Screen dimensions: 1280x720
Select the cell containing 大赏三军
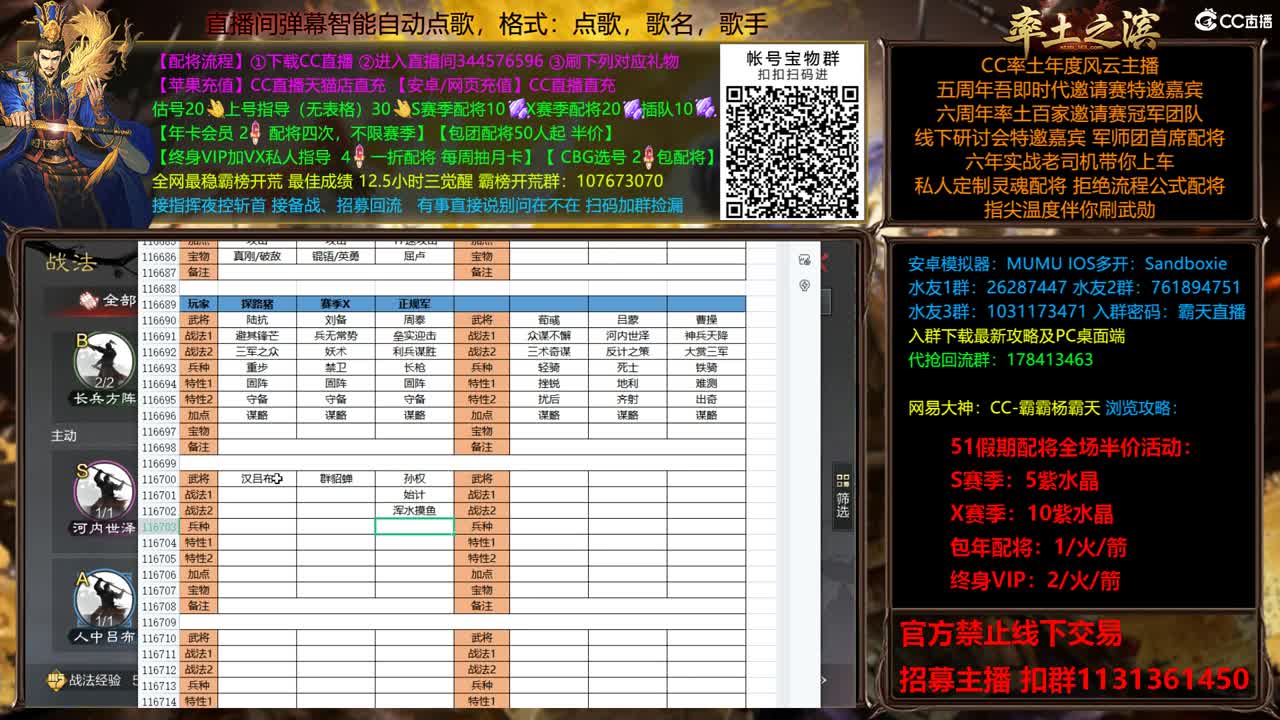tap(706, 351)
